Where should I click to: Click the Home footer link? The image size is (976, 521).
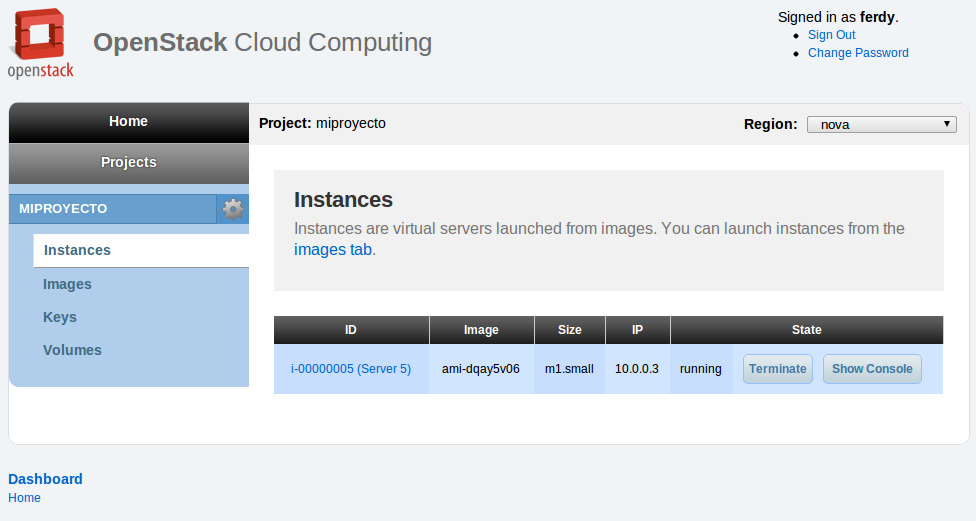pyautogui.click(x=24, y=498)
